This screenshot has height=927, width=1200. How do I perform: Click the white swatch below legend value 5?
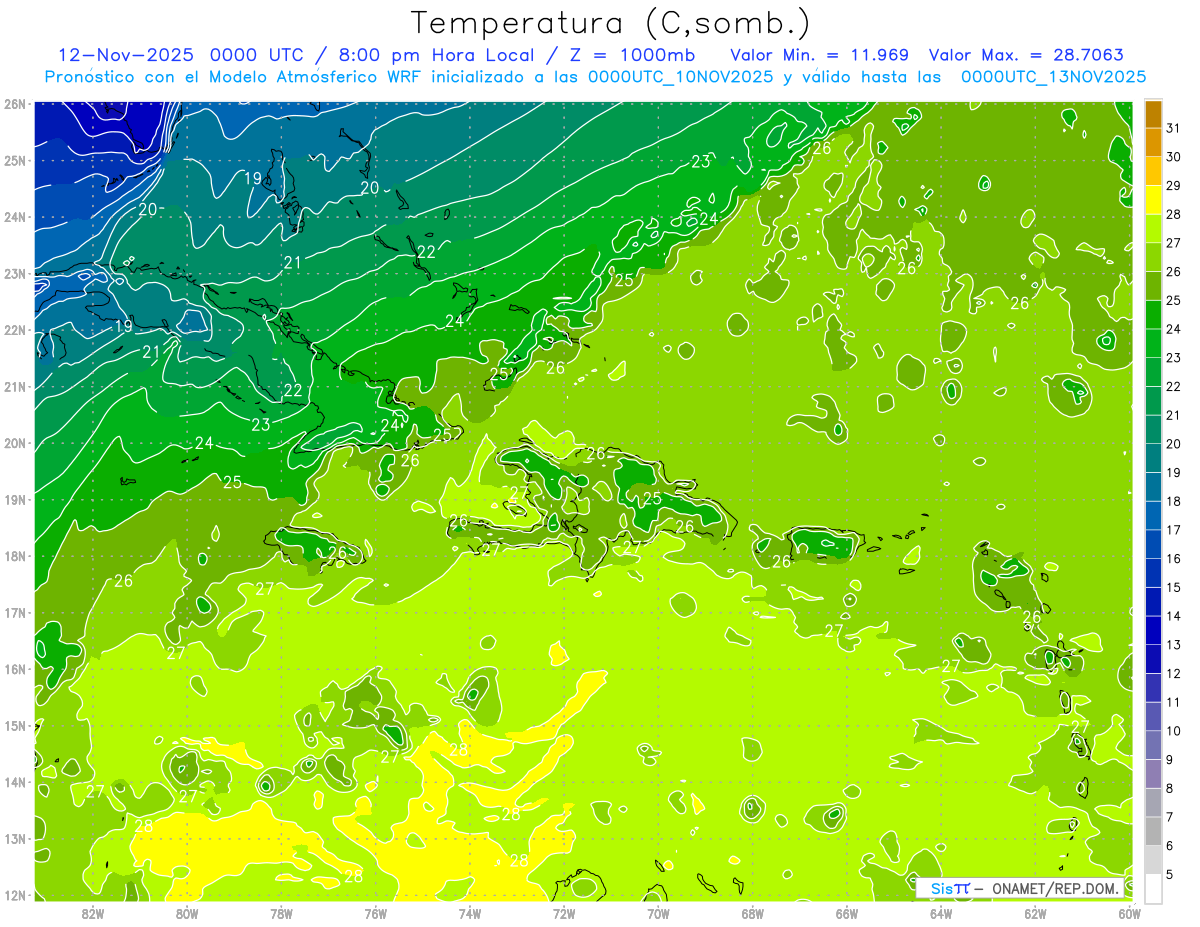(1153, 888)
